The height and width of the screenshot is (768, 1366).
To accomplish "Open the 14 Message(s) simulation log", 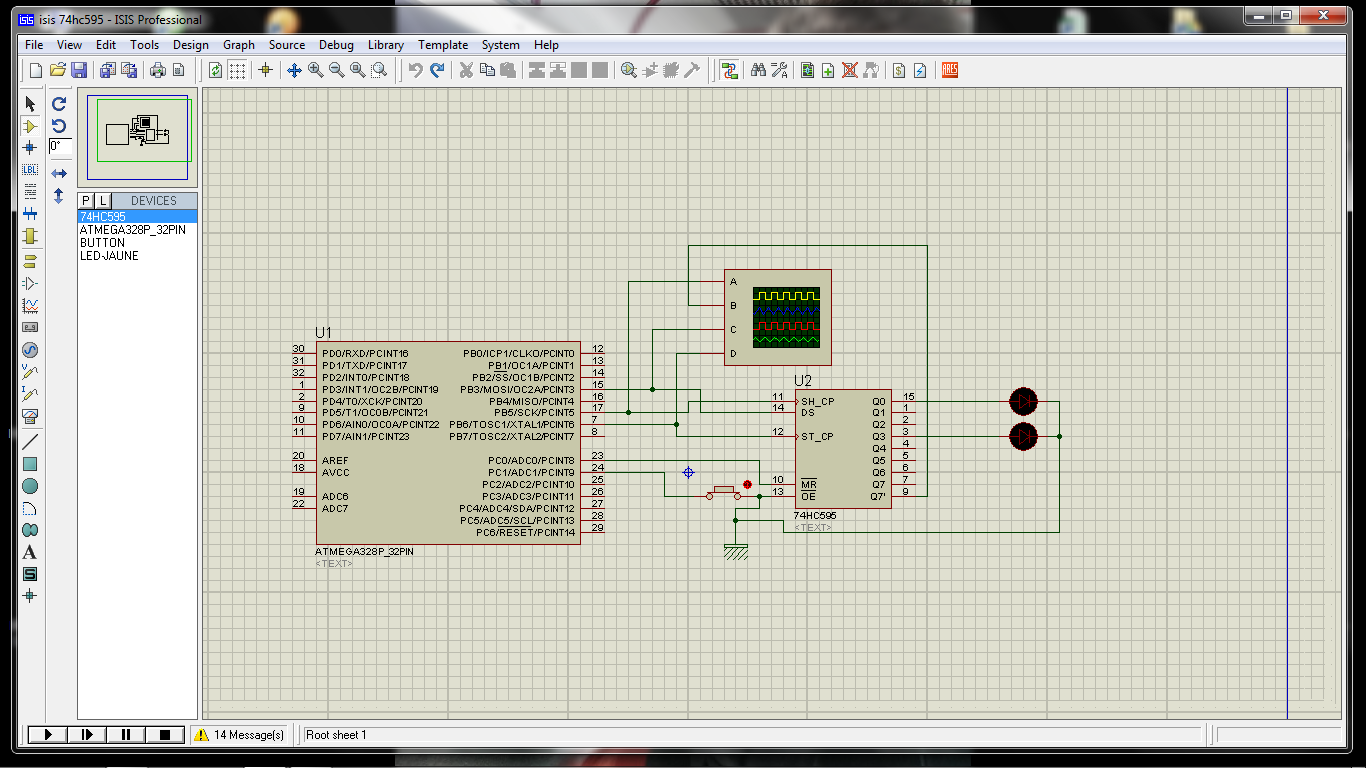I will (240, 735).
